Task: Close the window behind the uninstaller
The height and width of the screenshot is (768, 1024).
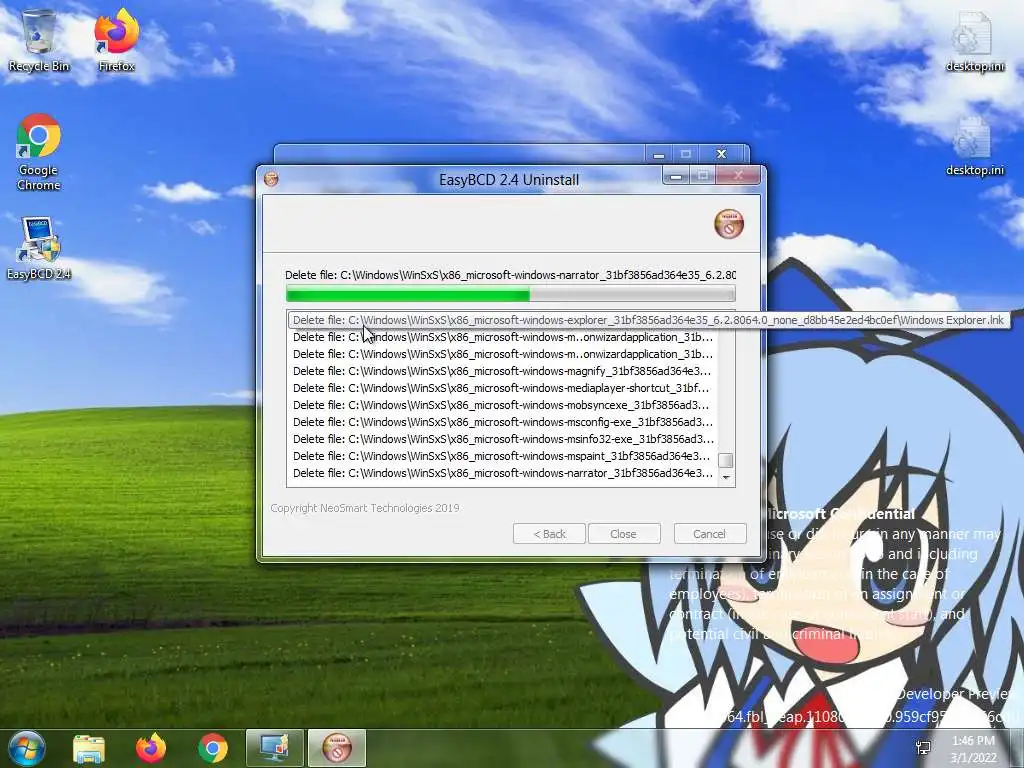Action: (721, 153)
